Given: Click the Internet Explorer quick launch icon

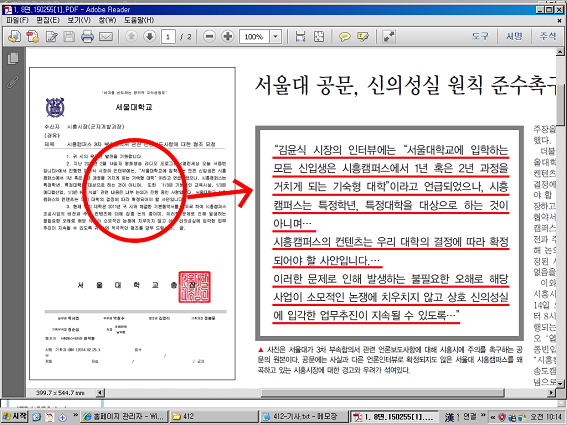Looking at the screenshot, I should (x=37, y=417).
